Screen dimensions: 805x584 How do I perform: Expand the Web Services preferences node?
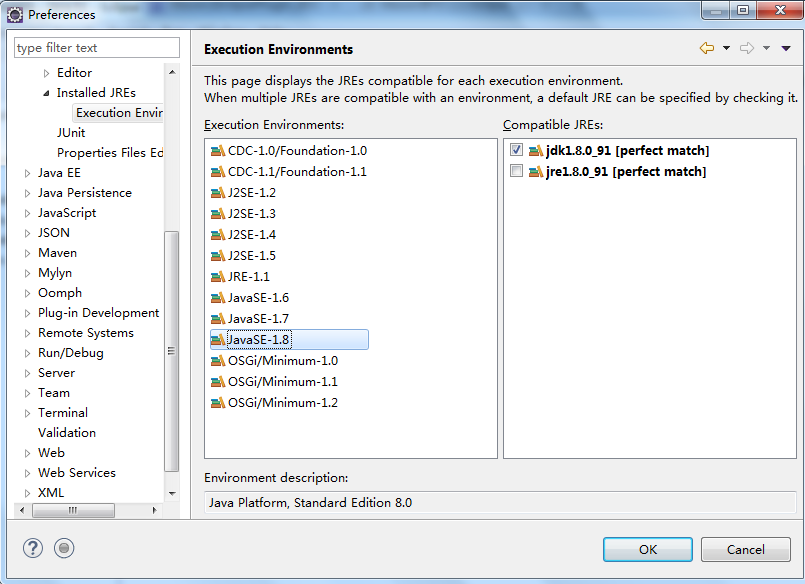27,473
